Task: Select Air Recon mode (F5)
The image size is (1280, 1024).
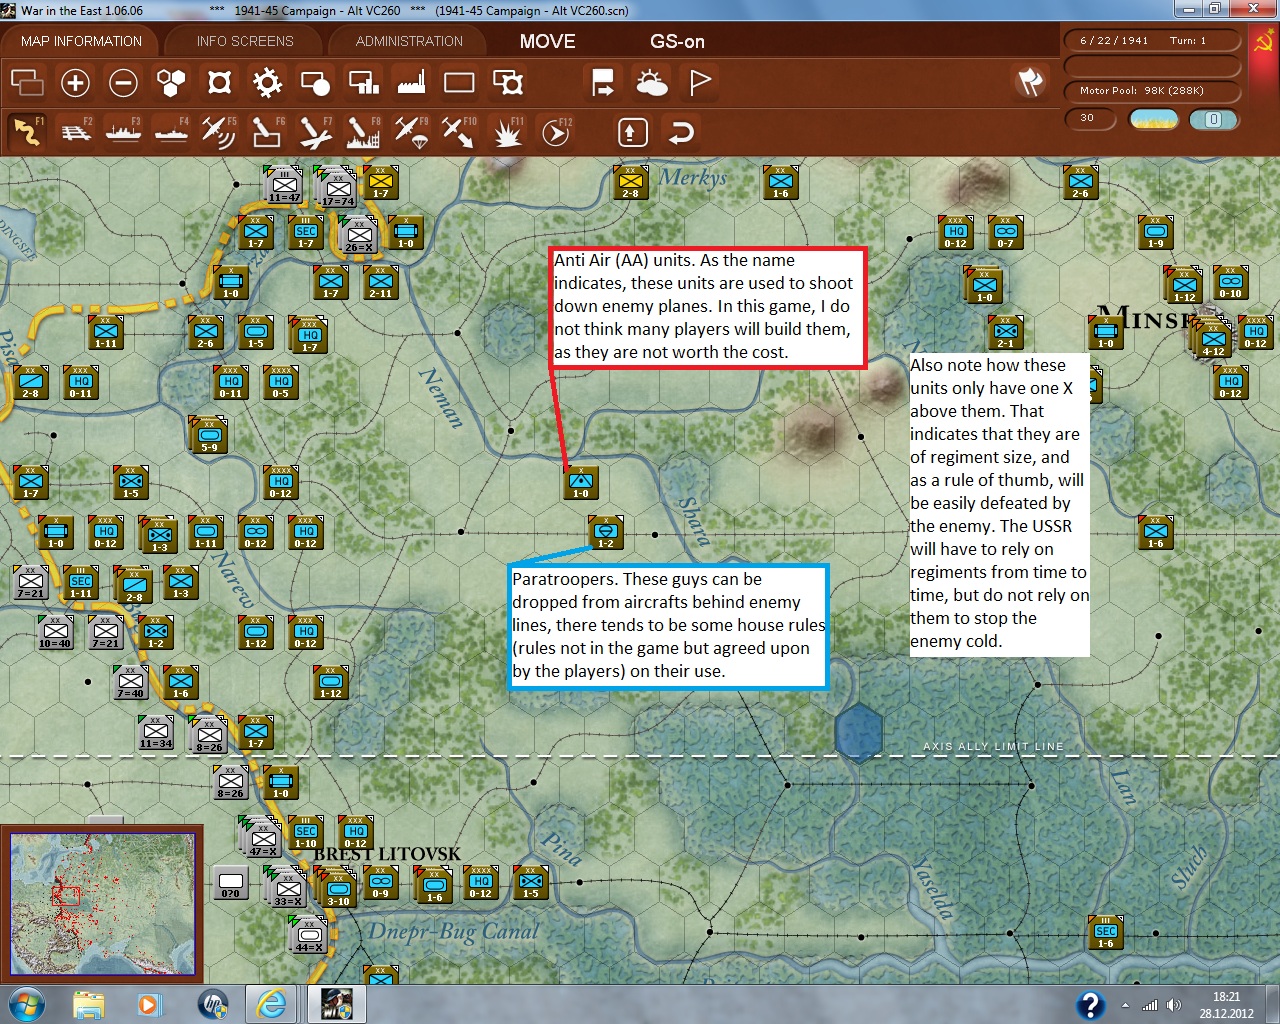Action: click(219, 132)
